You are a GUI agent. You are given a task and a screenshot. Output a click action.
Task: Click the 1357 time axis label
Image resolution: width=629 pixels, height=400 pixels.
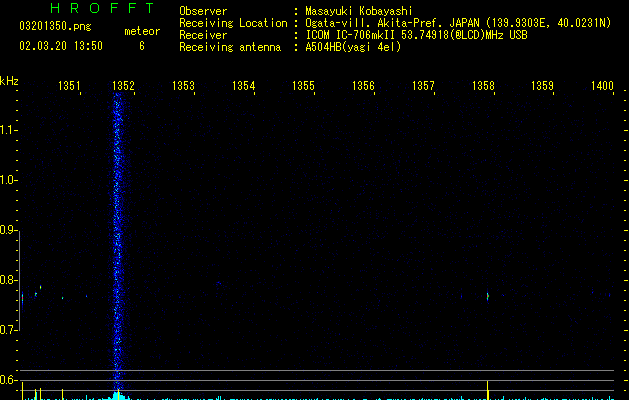(x=423, y=86)
